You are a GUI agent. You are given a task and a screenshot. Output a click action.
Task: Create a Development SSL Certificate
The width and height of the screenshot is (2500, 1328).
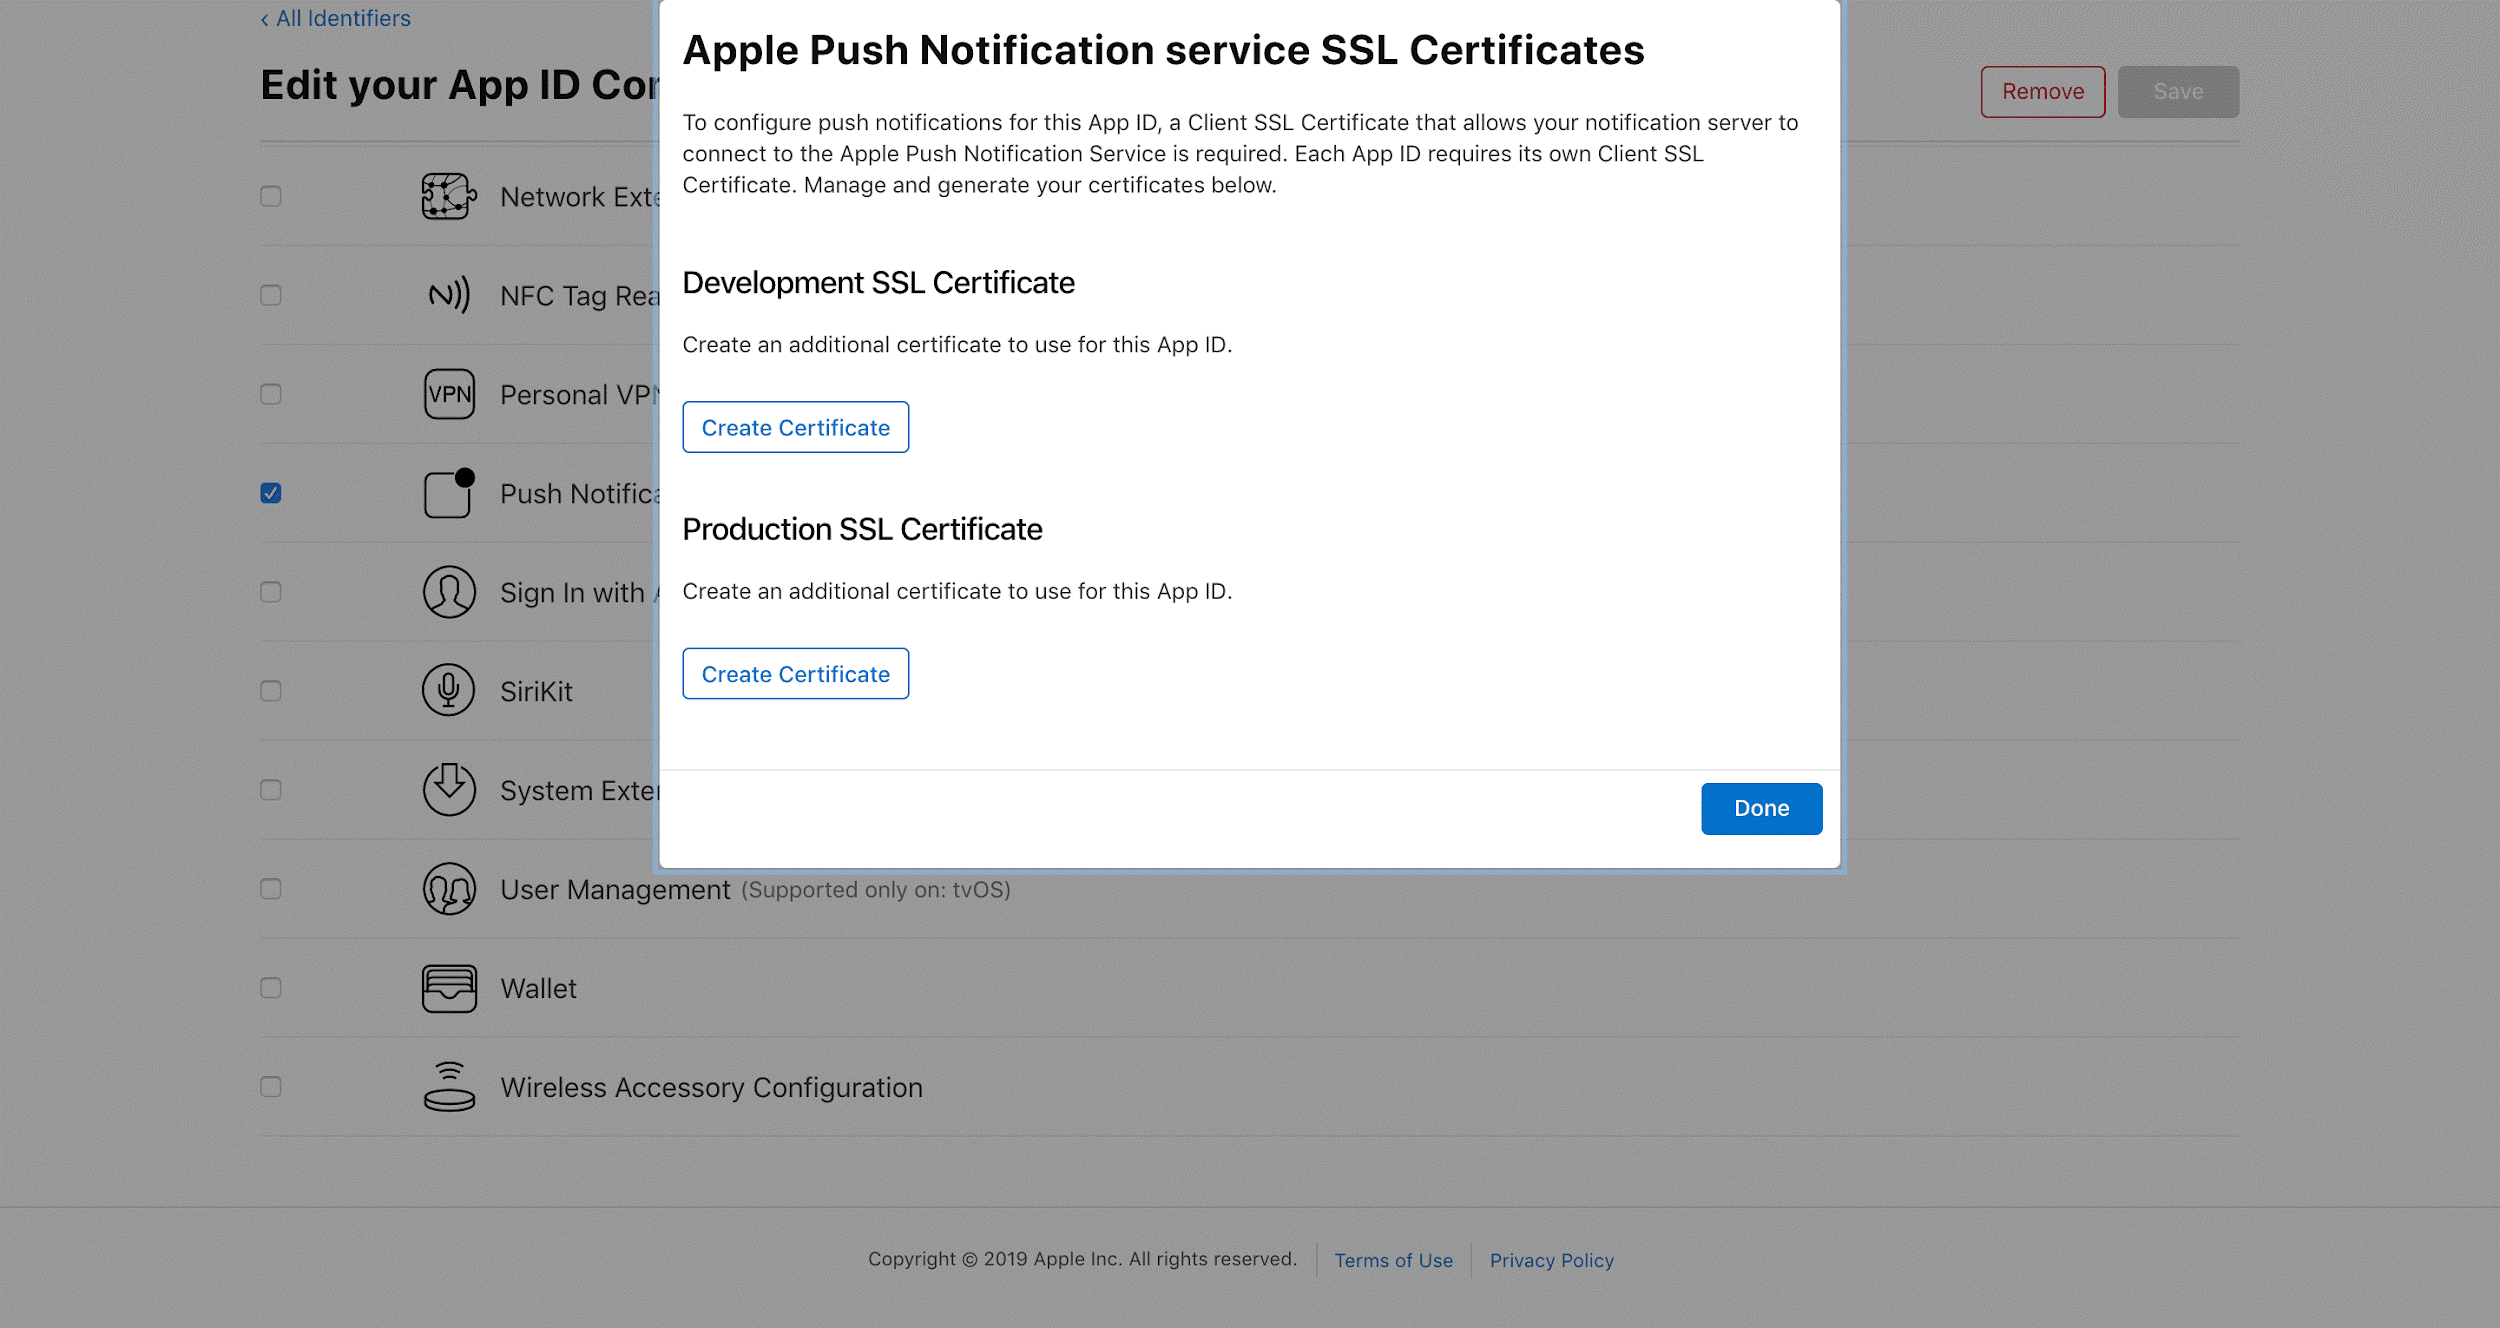[x=795, y=427]
